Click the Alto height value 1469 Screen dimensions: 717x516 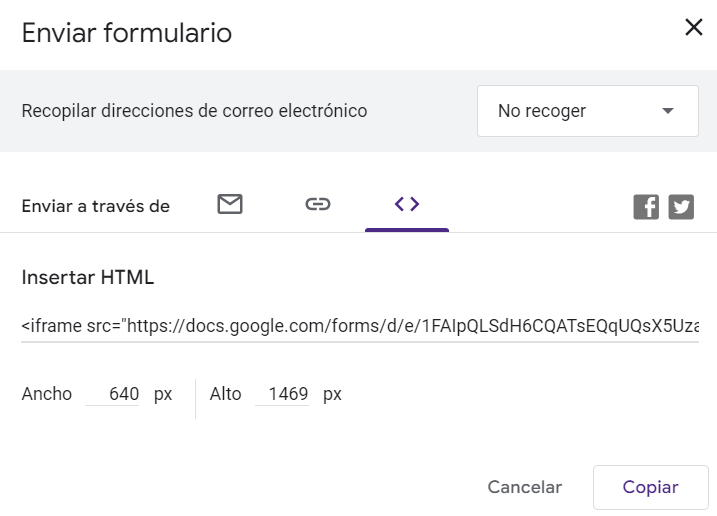pyautogui.click(x=282, y=394)
